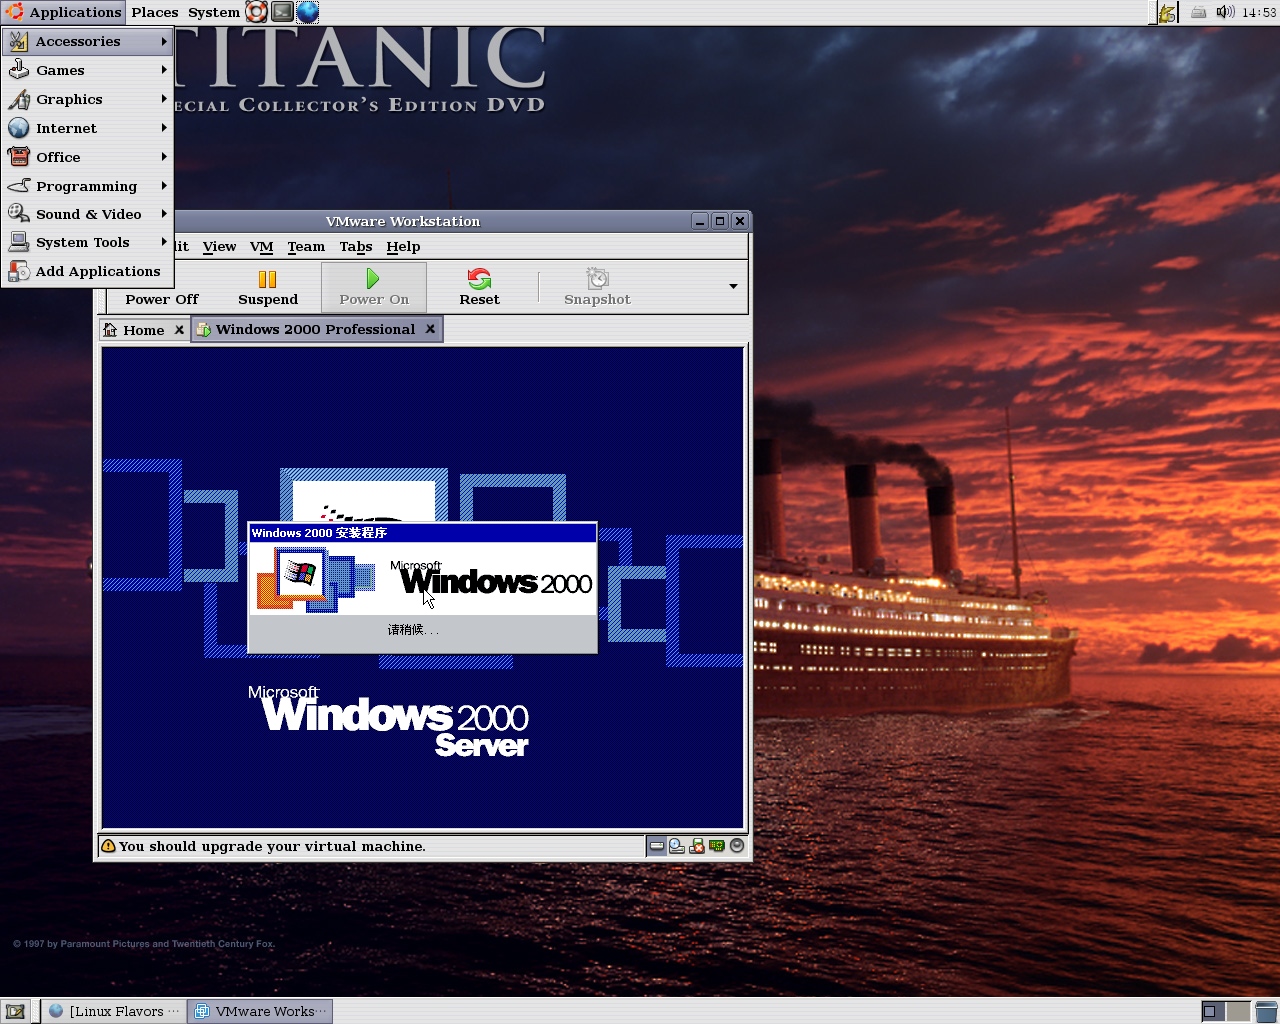Screen dimensions: 1280x1024
Task: Click the Games joystick menu icon
Action: click(19, 70)
